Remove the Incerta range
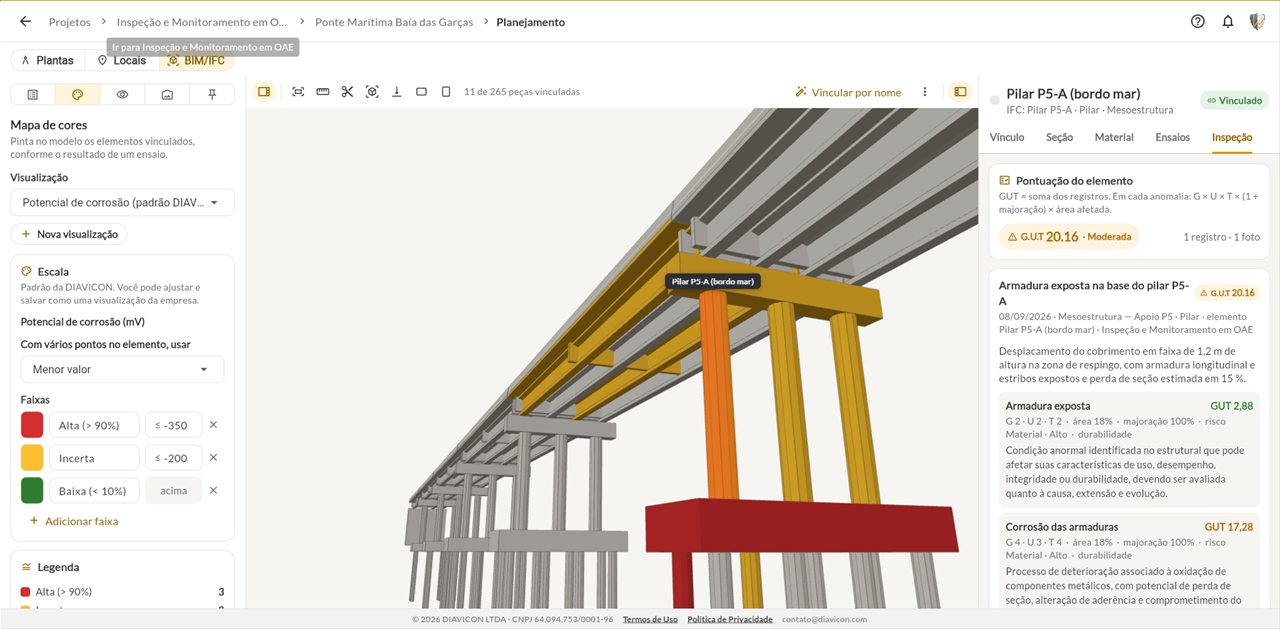Viewport: 1280px width, 629px height. click(213, 458)
